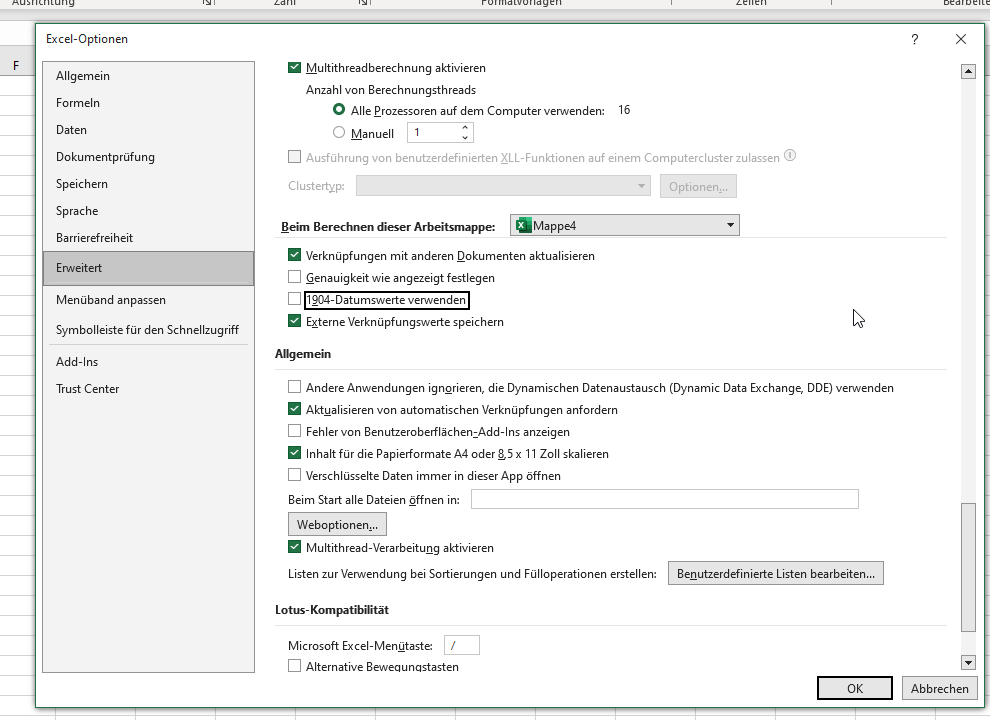Viewport: 990px width, 720px height.
Task: Select the Erweitert category
Action: click(x=148, y=268)
